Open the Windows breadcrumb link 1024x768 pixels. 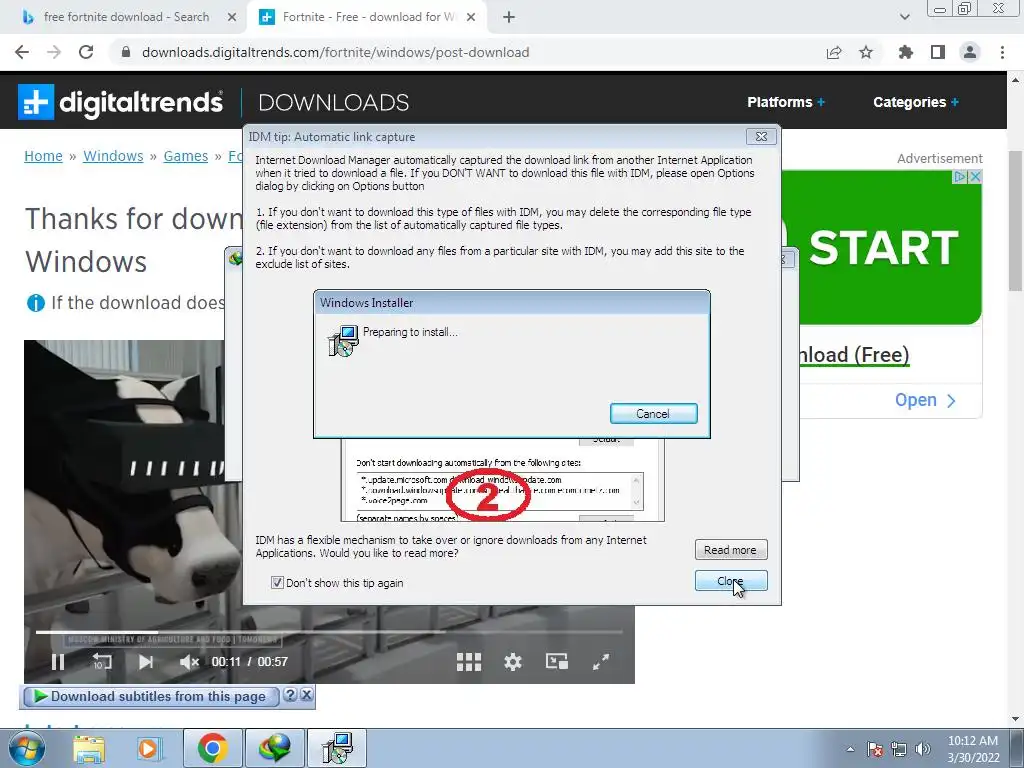[113, 156]
